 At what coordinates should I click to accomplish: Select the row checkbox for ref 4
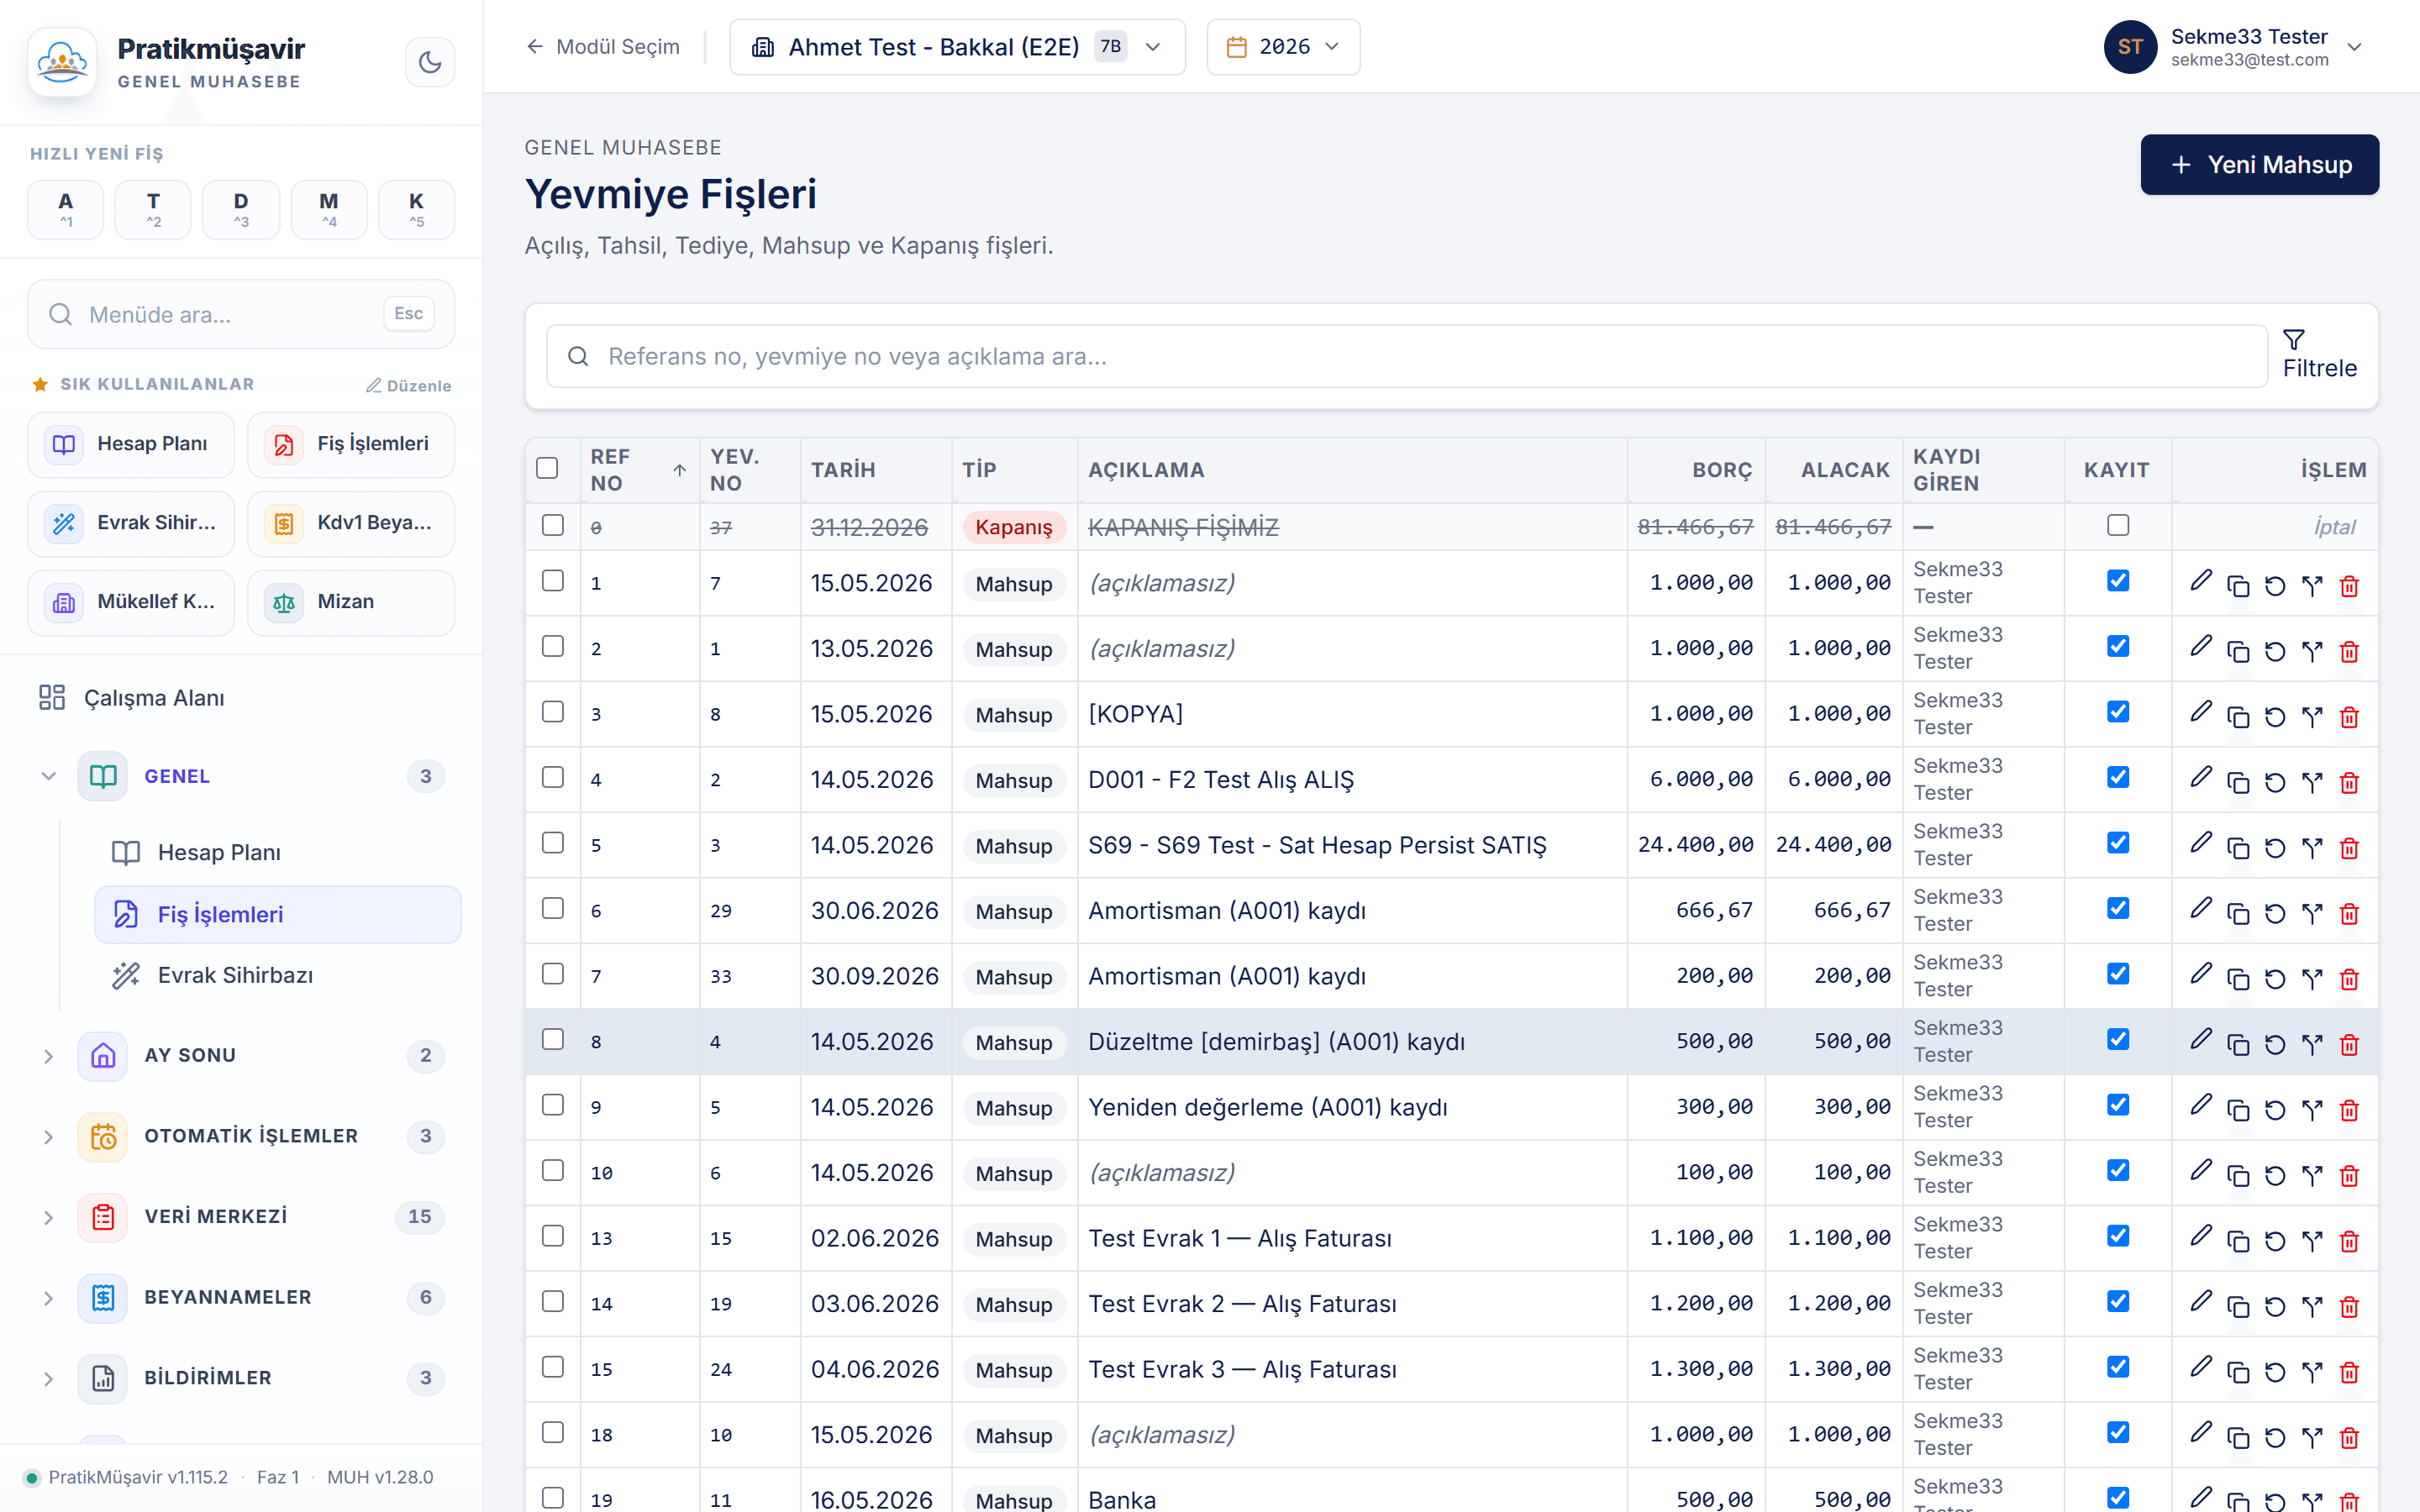(553, 777)
